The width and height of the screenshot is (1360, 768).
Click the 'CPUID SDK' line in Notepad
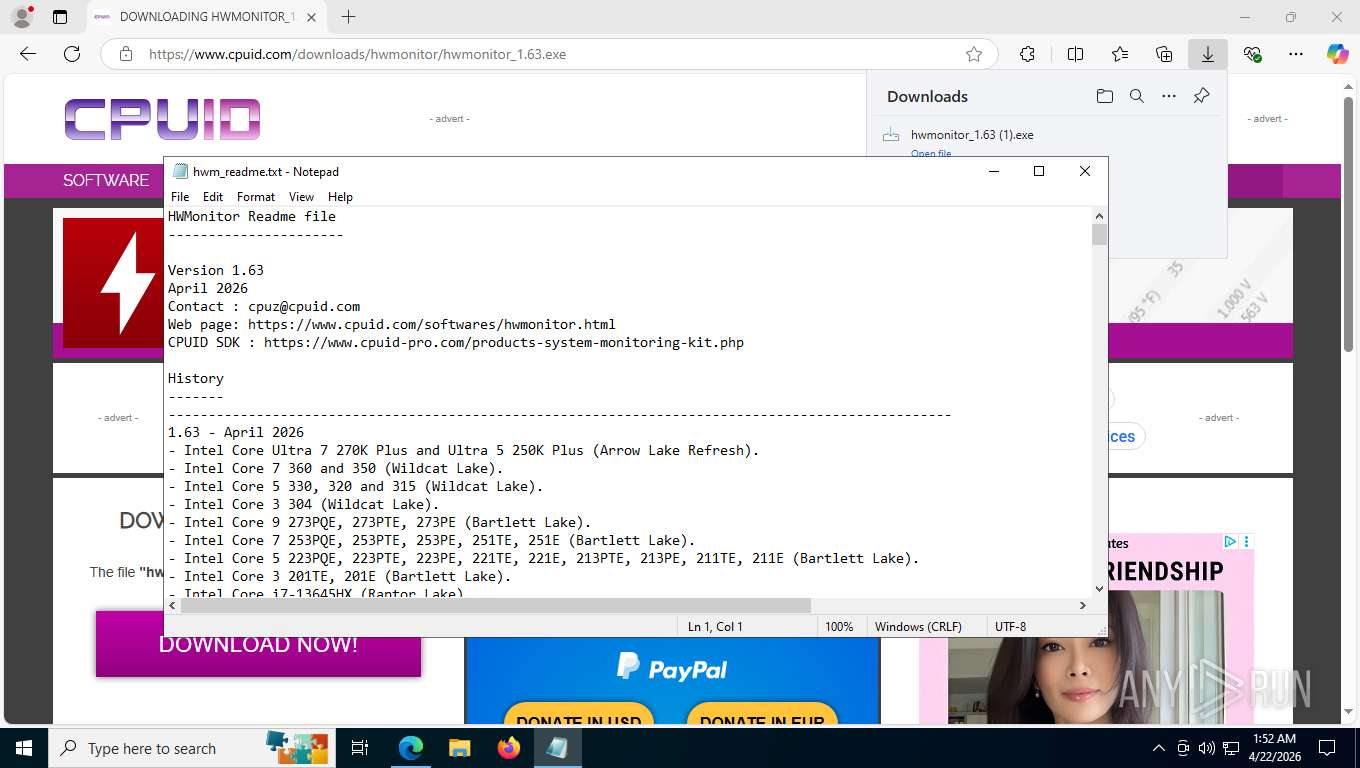(x=456, y=342)
